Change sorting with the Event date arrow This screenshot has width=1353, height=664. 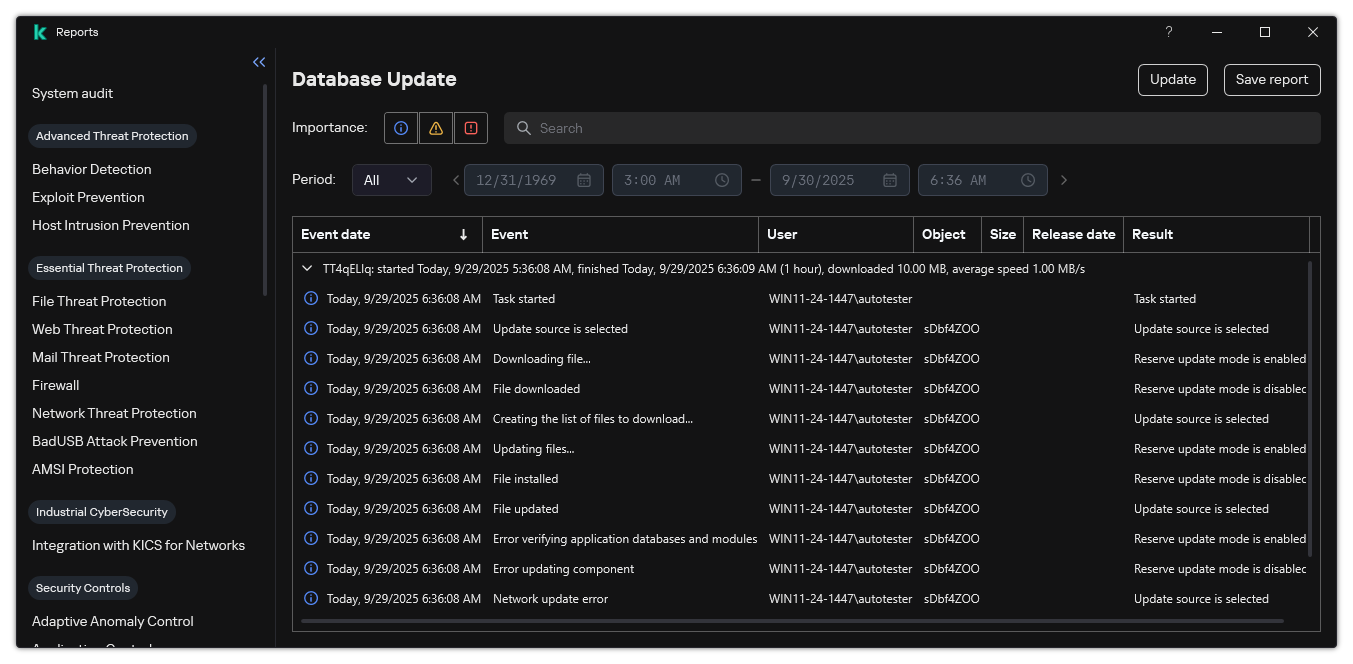tap(463, 234)
